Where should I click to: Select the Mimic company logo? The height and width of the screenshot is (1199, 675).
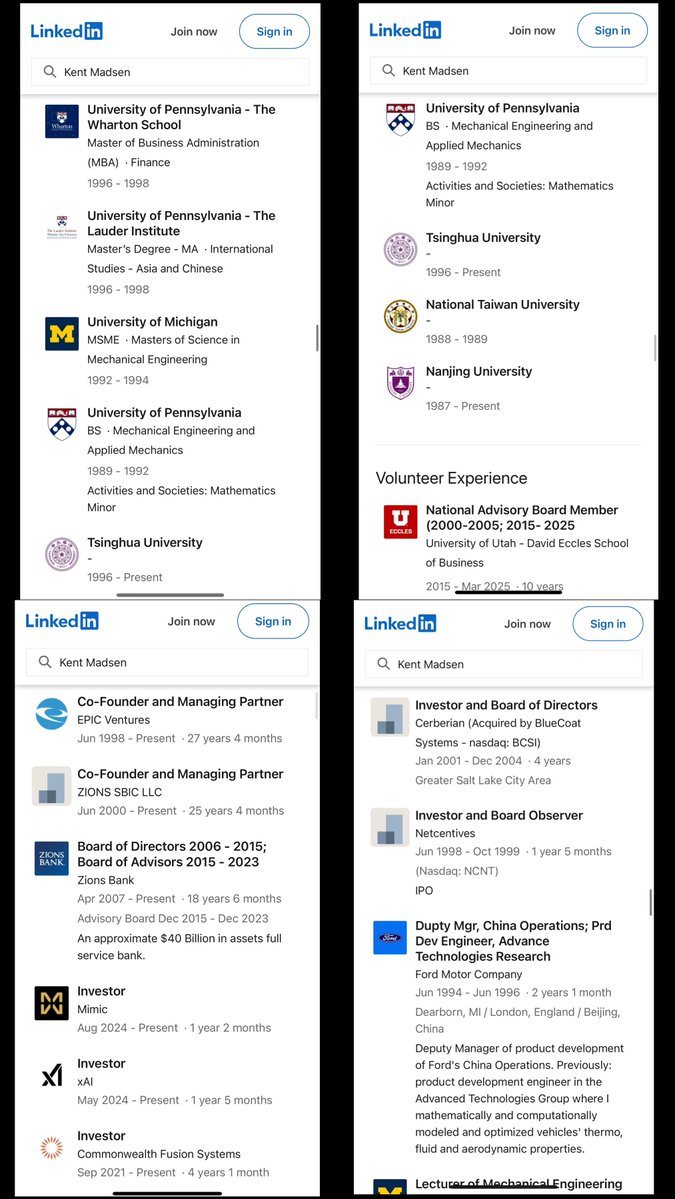51,1003
